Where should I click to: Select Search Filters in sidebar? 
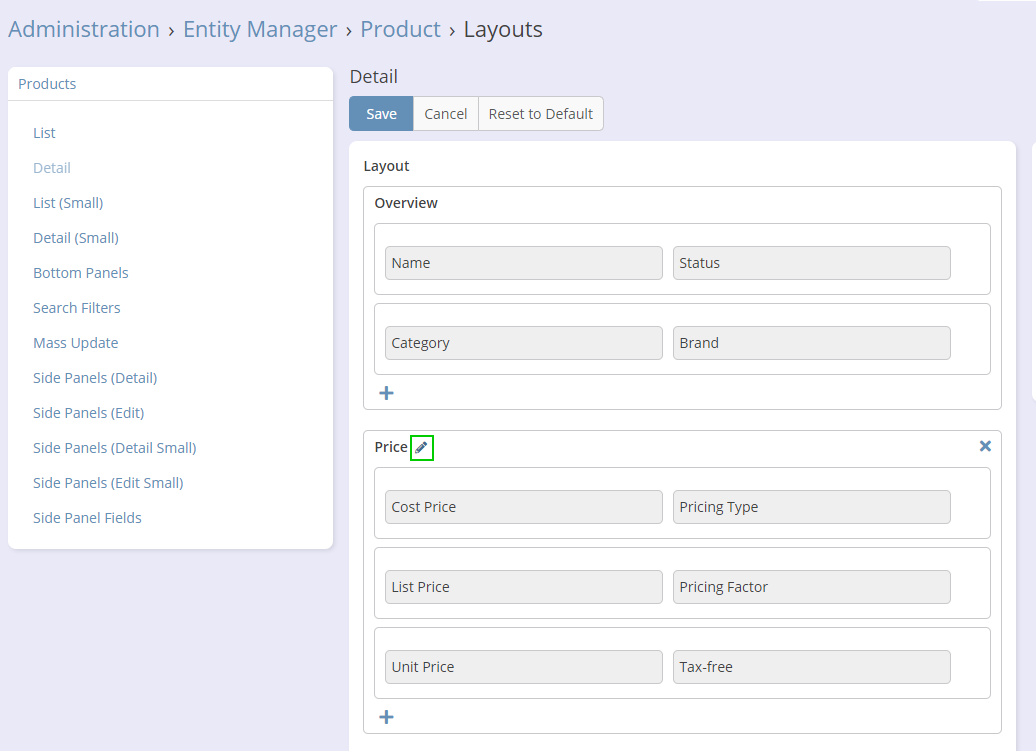point(77,308)
